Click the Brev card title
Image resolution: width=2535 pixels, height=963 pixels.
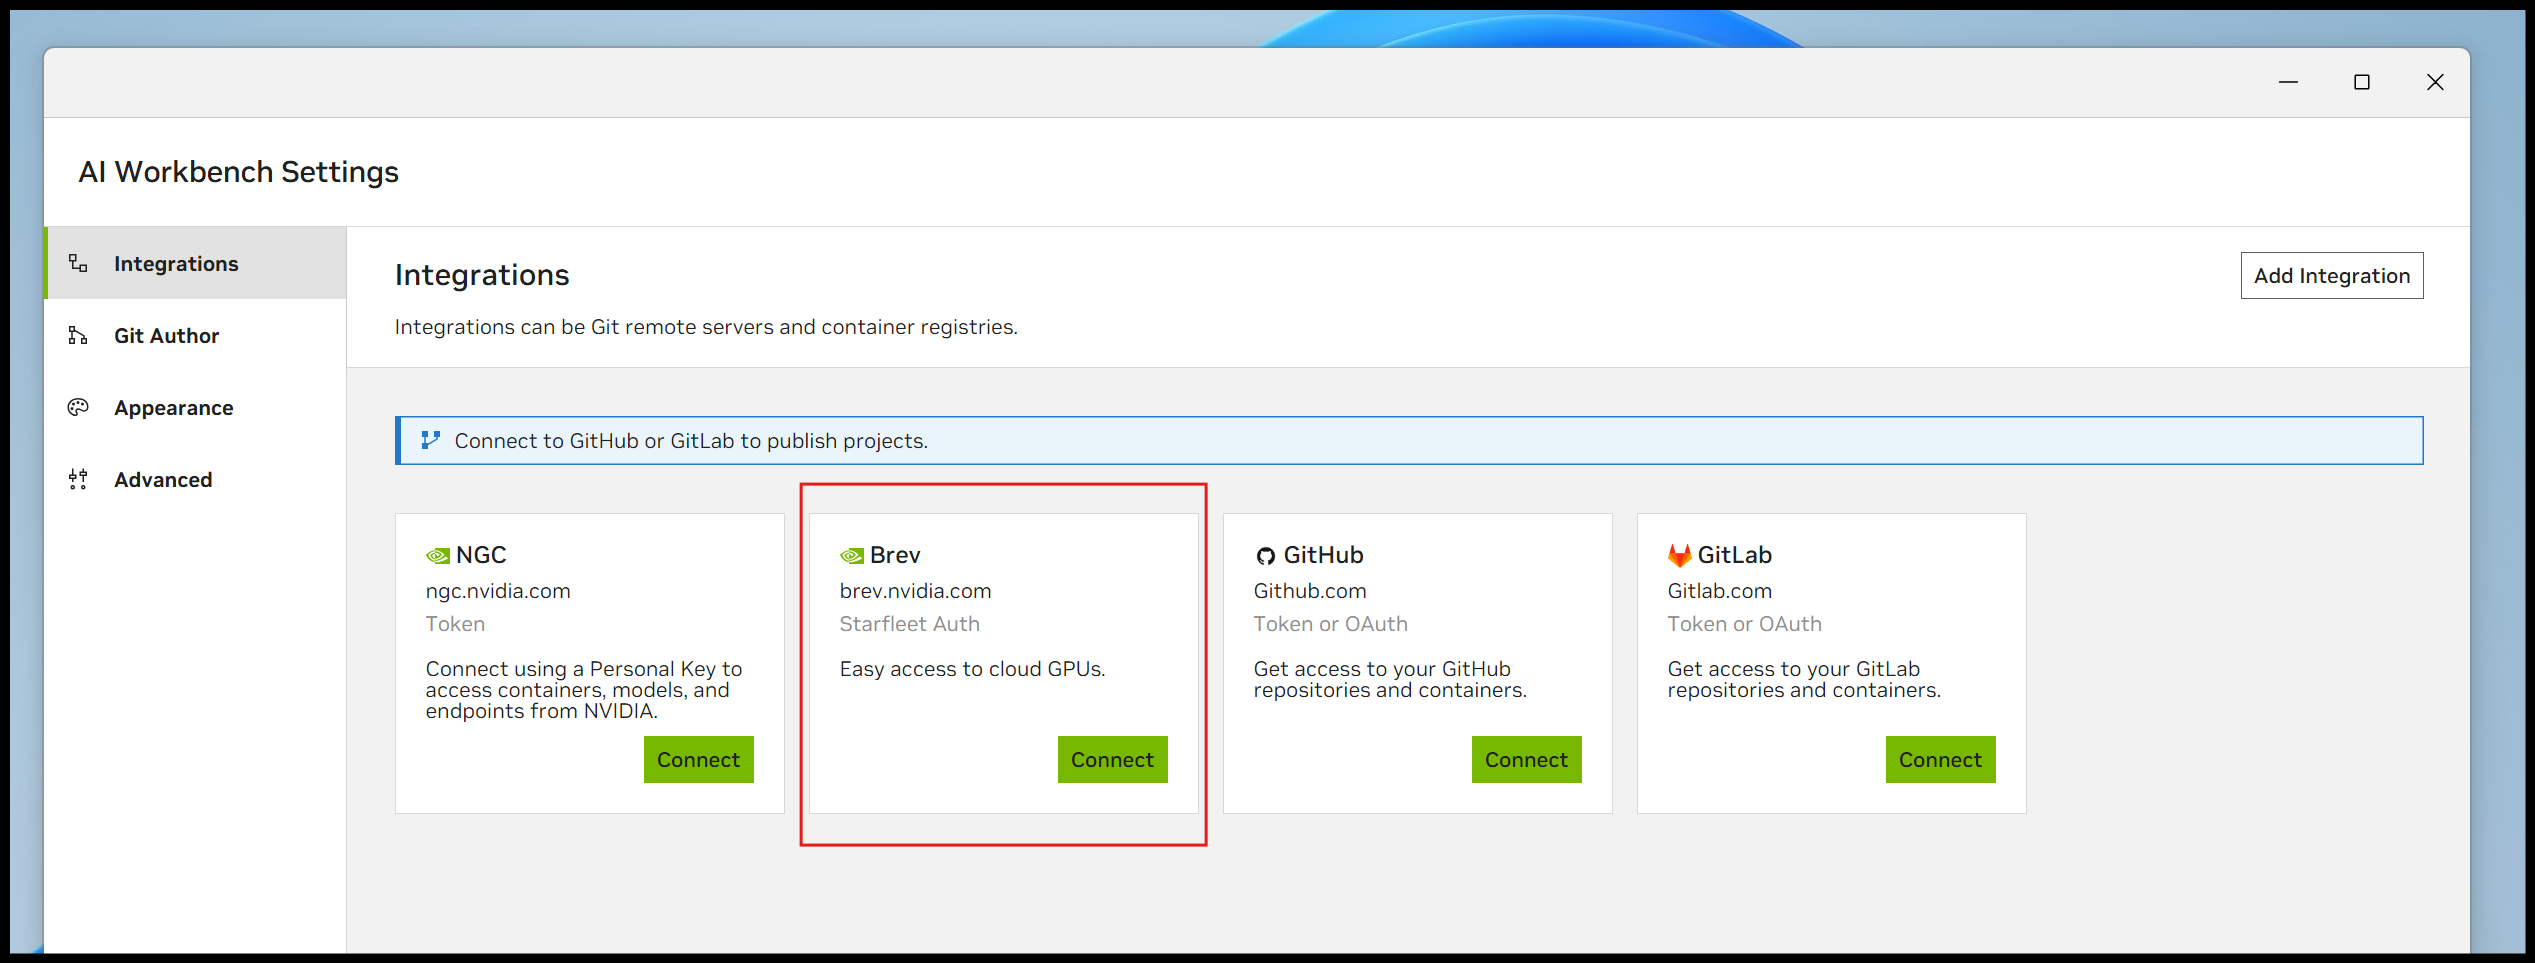click(x=895, y=555)
